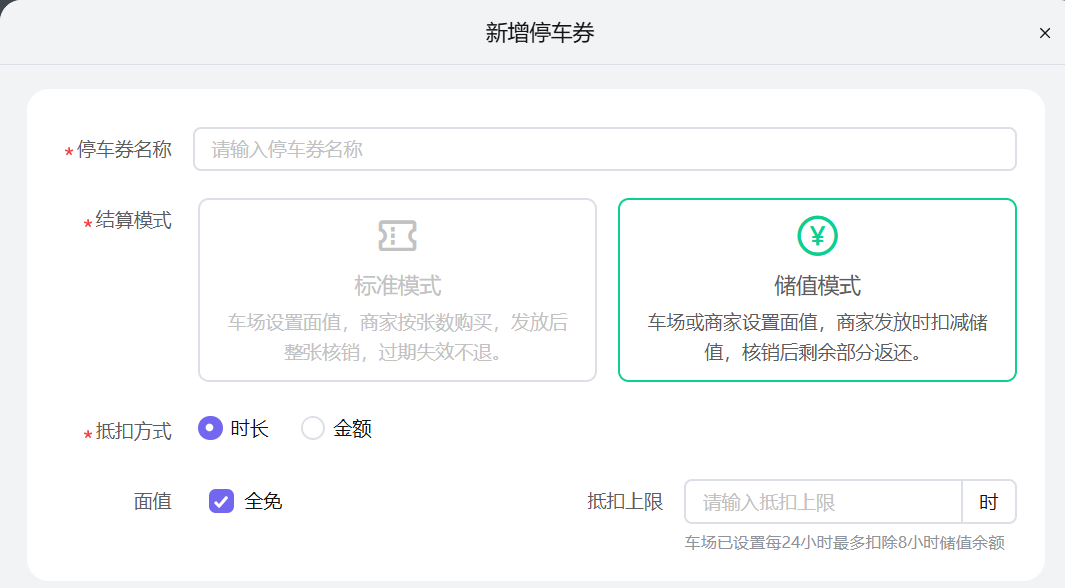The width and height of the screenshot is (1065, 588).
Task: Select the 标准模式 settlement card
Action: (396, 290)
